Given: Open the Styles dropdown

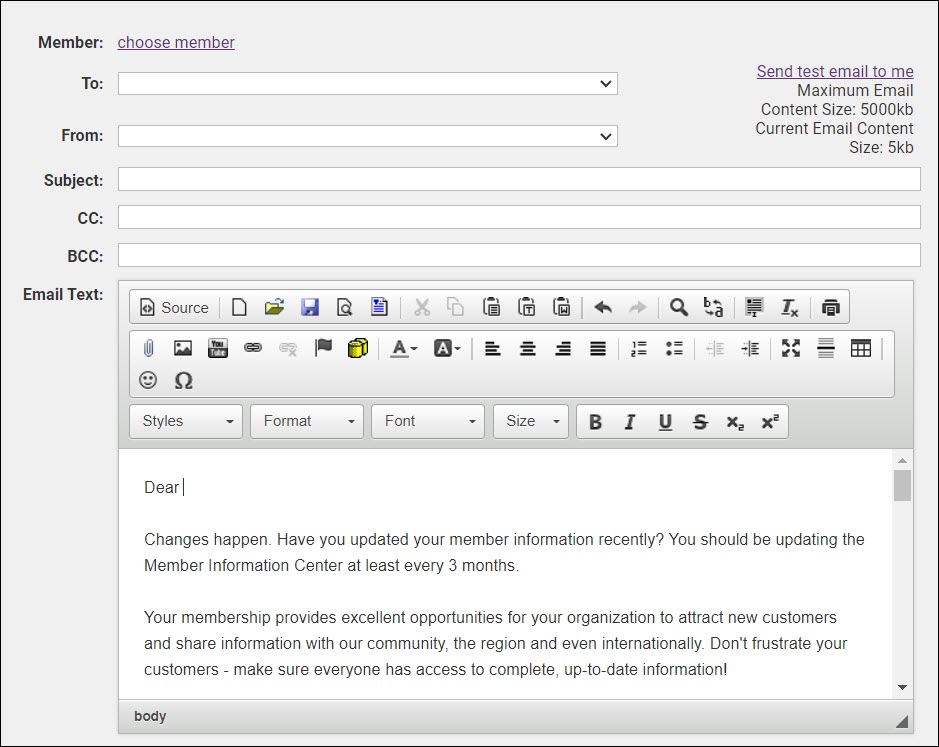Looking at the screenshot, I should pyautogui.click(x=186, y=422).
